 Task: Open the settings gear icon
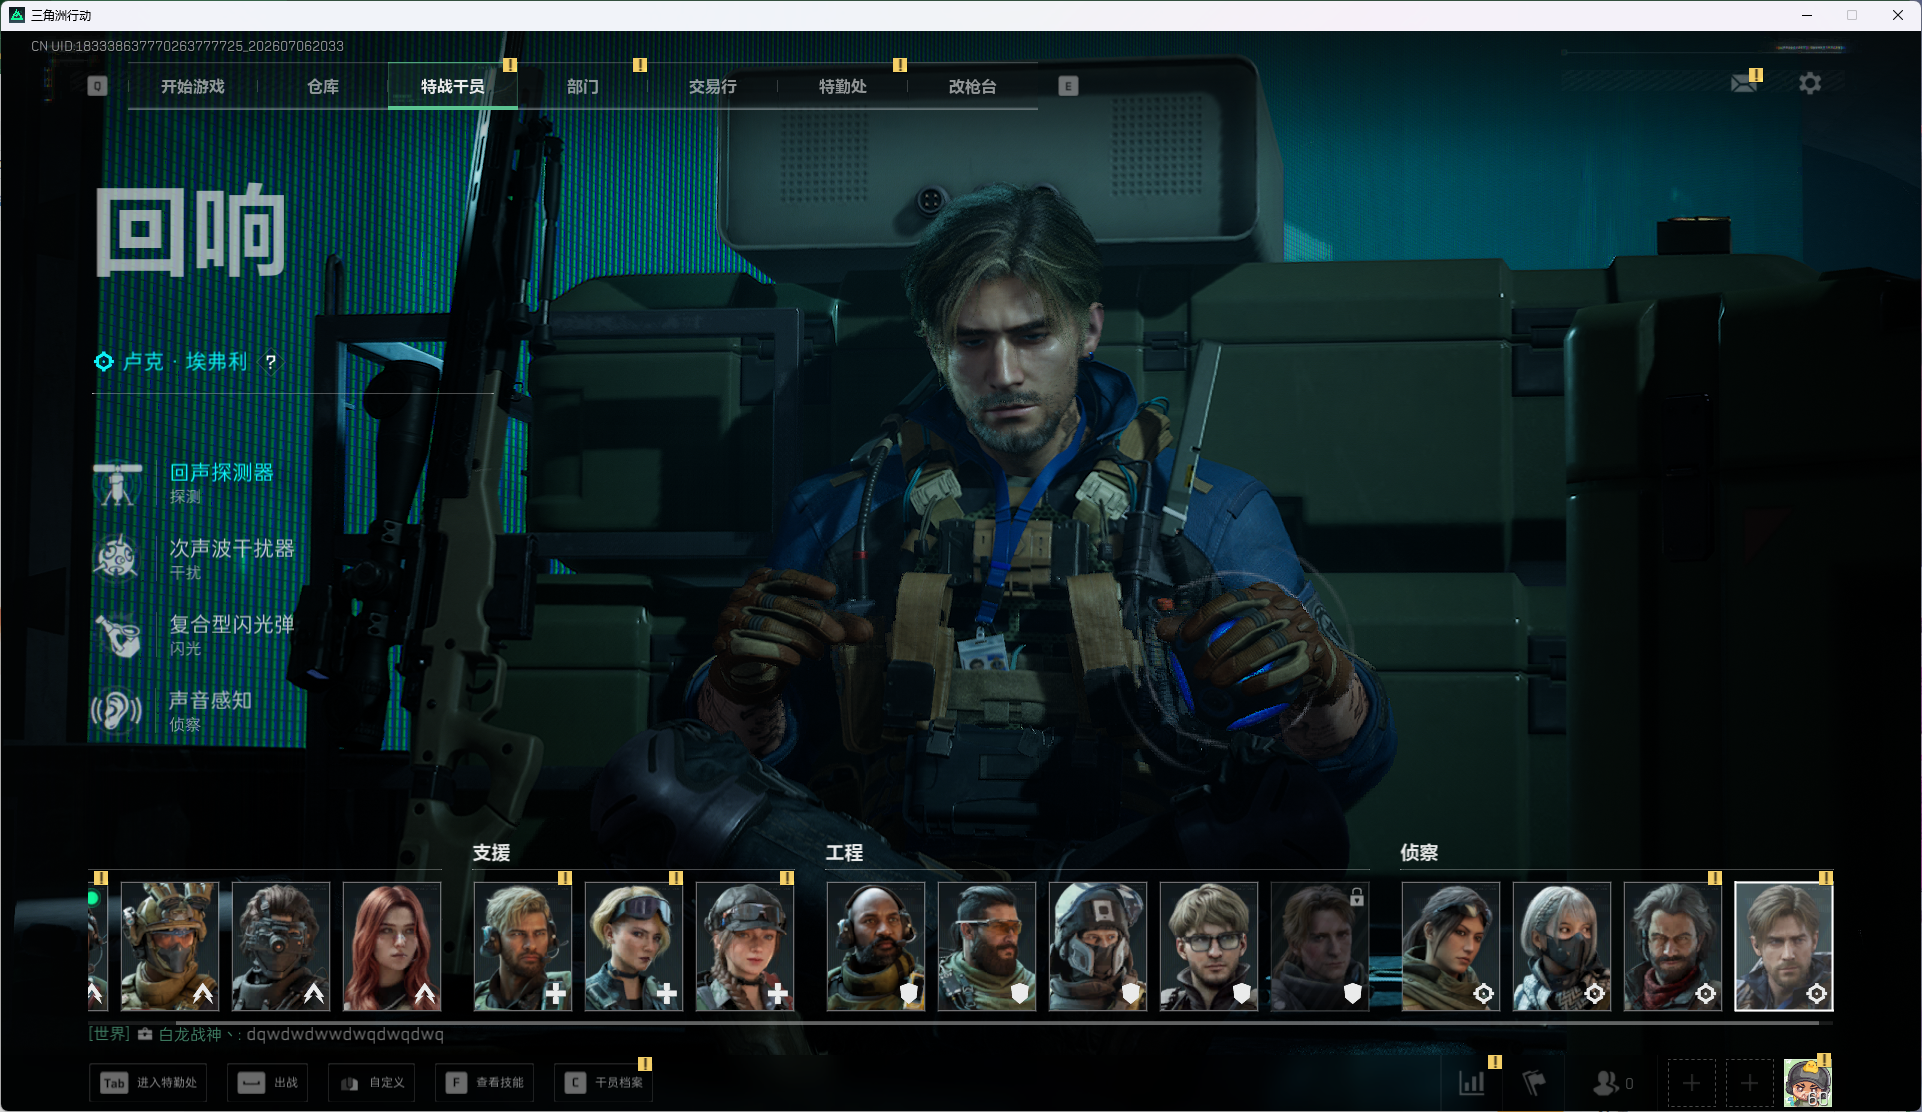pos(1810,83)
